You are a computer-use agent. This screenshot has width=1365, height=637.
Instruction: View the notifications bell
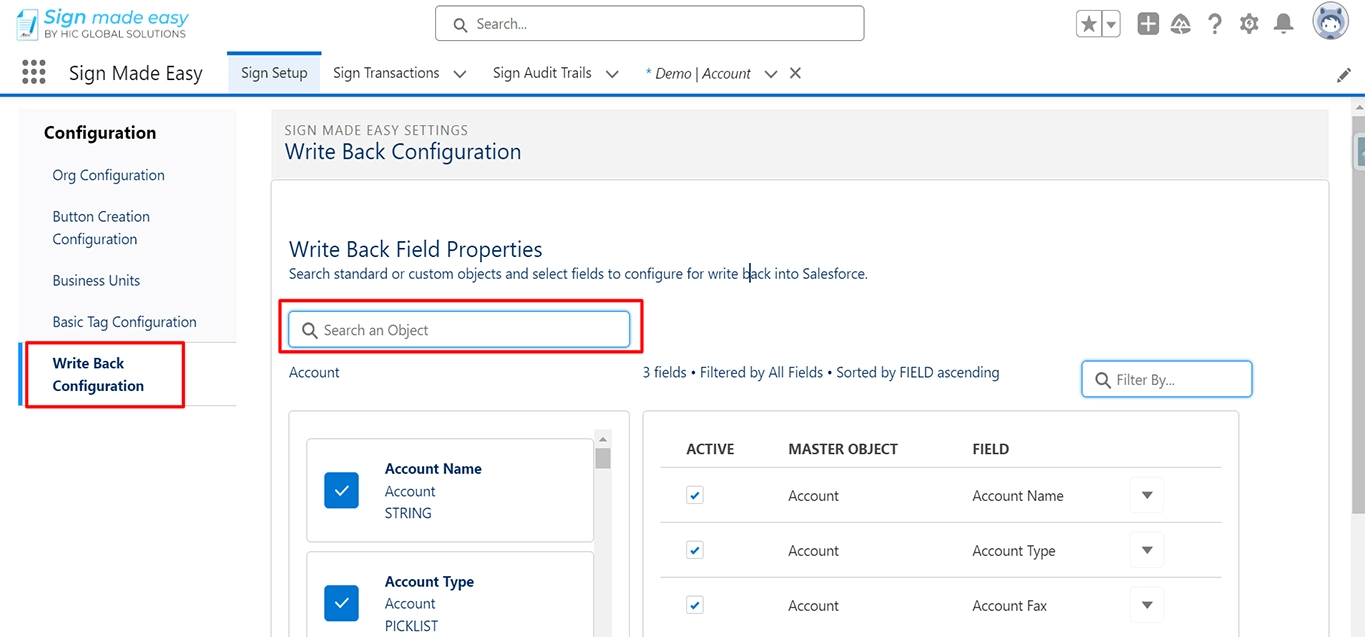pyautogui.click(x=1284, y=24)
